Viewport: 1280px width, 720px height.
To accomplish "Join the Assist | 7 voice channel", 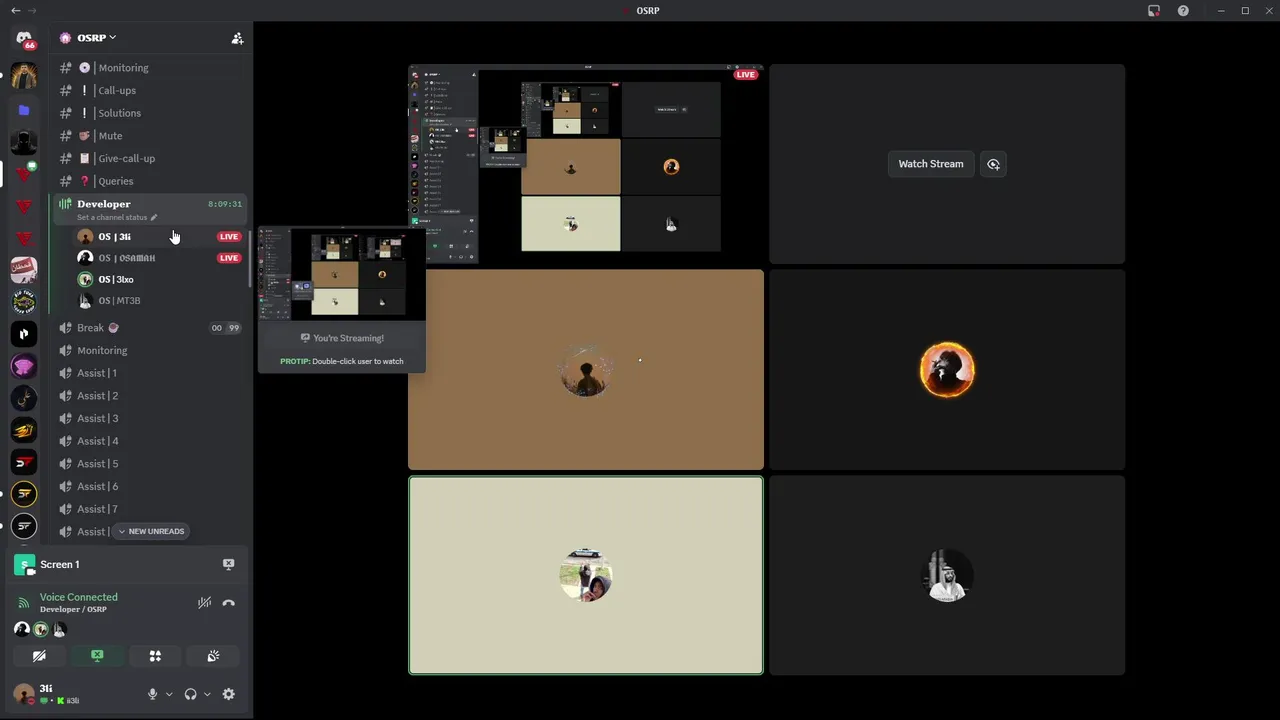I will (x=150, y=509).
